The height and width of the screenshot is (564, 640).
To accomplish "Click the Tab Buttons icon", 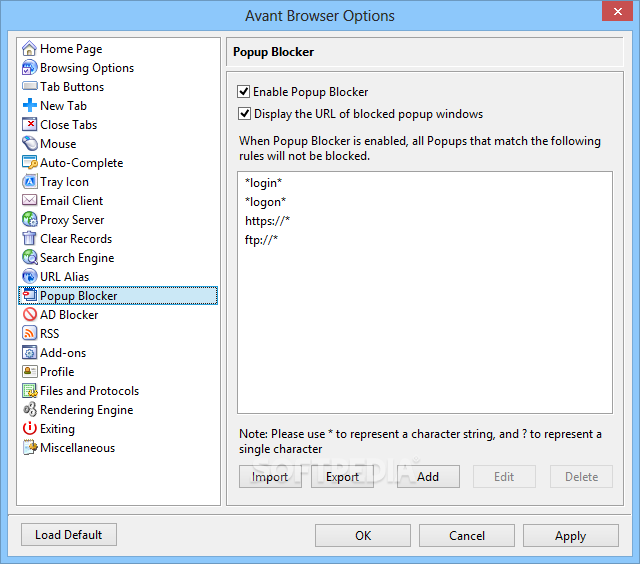I will pyautogui.click(x=29, y=87).
